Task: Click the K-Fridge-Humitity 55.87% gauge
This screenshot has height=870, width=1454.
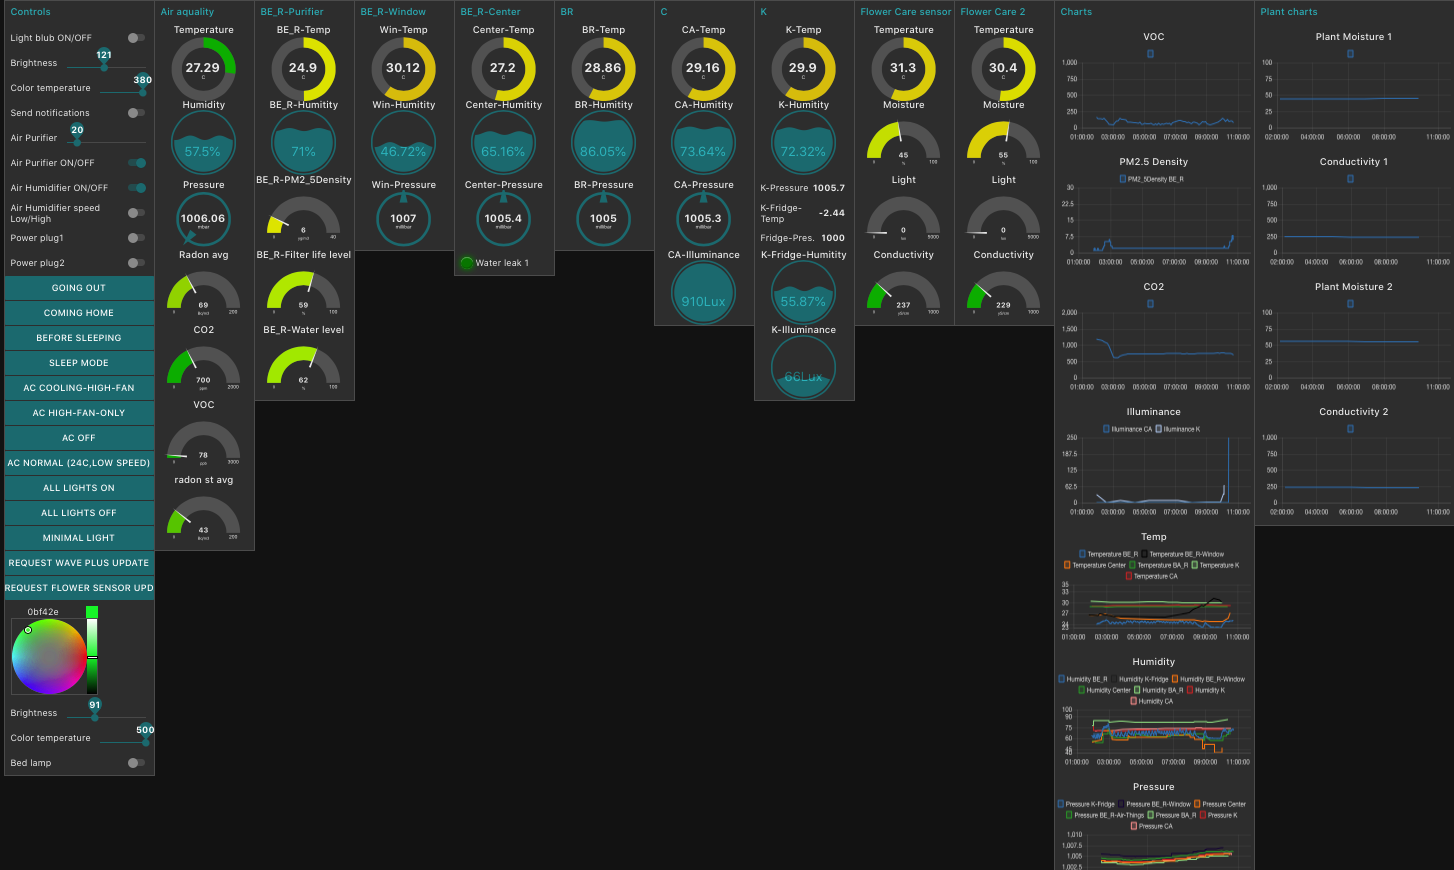Action: click(803, 293)
